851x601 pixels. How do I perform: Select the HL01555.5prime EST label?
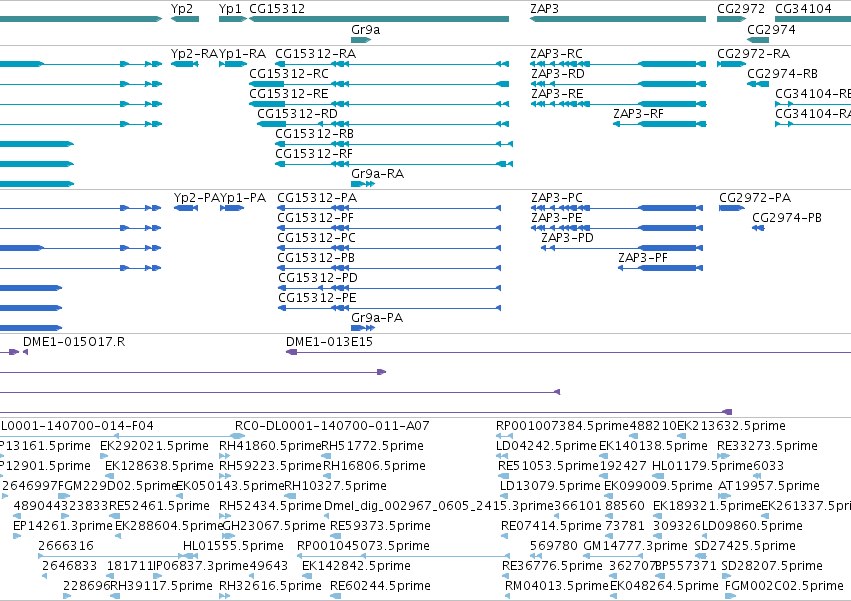pos(233,546)
